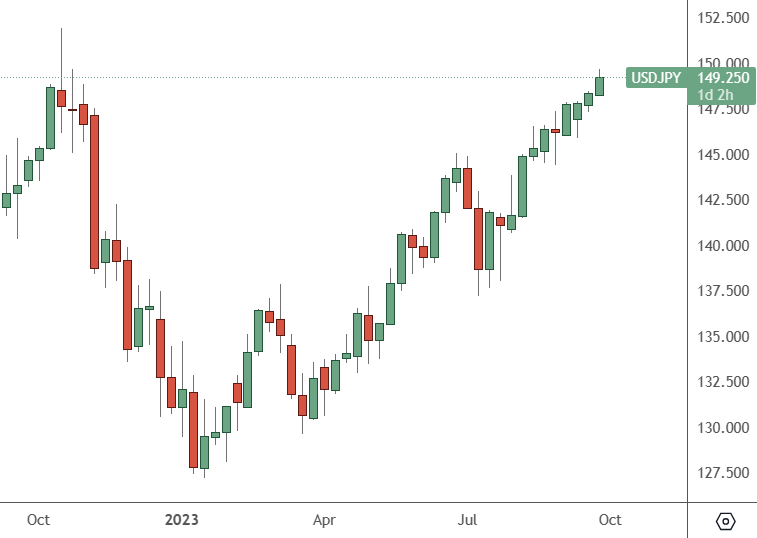The image size is (757, 538).
Task: Click the Jul time axis label
Action: (x=467, y=520)
